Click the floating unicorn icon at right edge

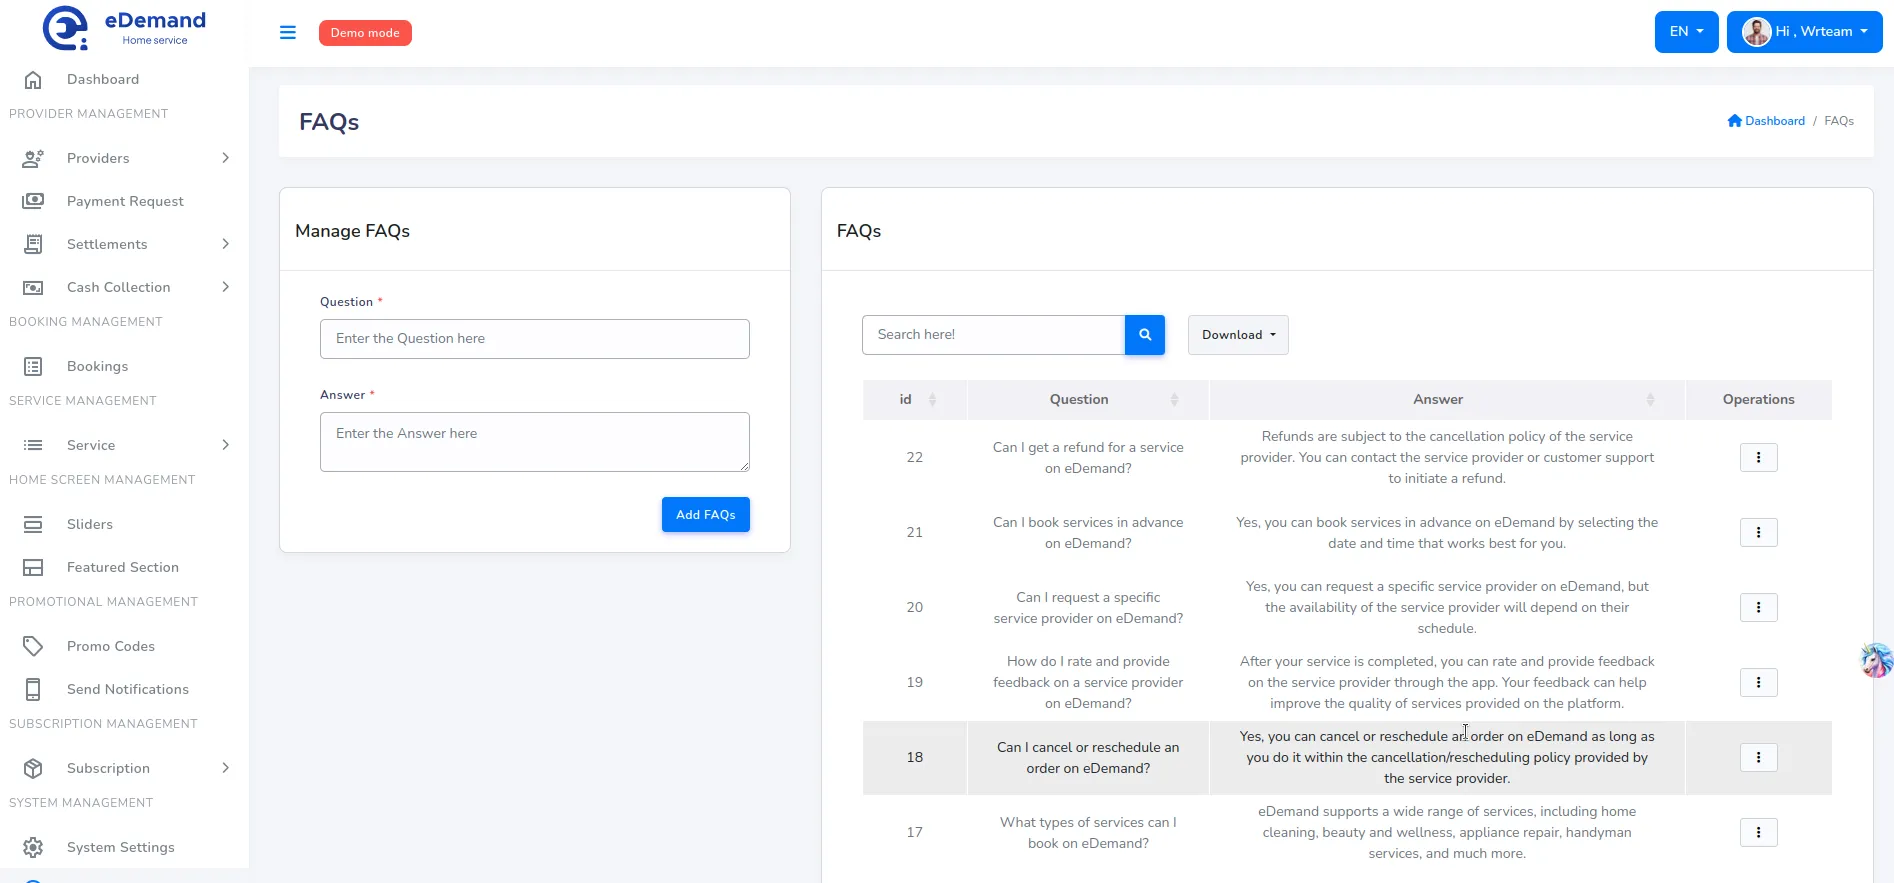click(x=1876, y=661)
